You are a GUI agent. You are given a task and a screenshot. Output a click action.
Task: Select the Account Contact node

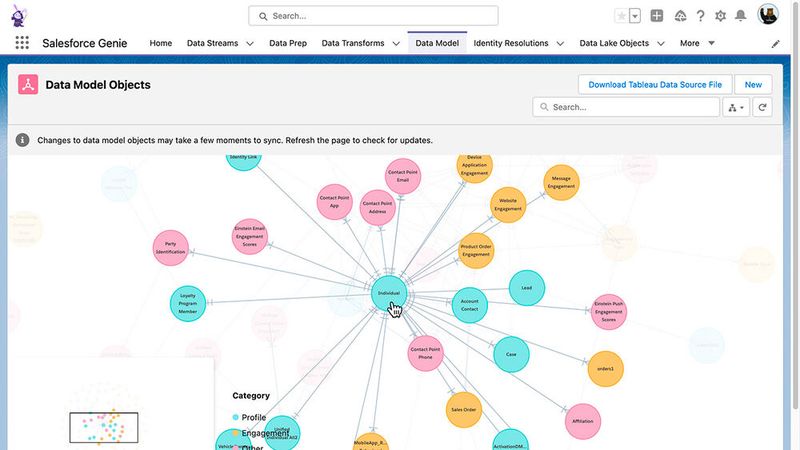tap(469, 305)
